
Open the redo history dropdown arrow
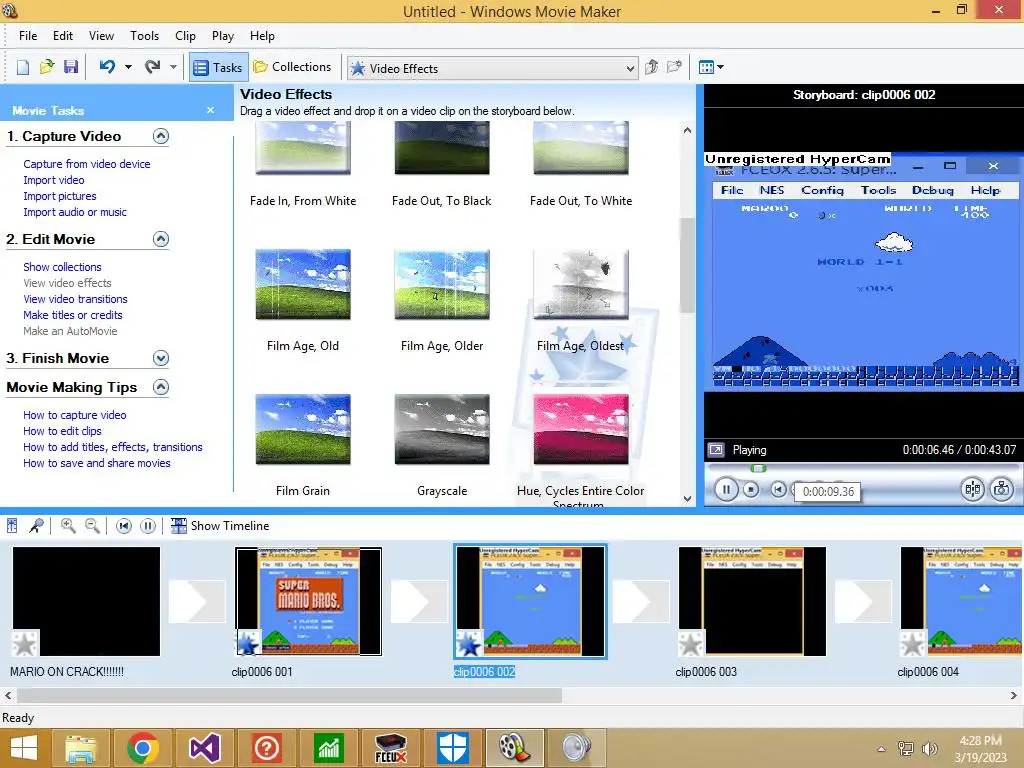(x=173, y=67)
